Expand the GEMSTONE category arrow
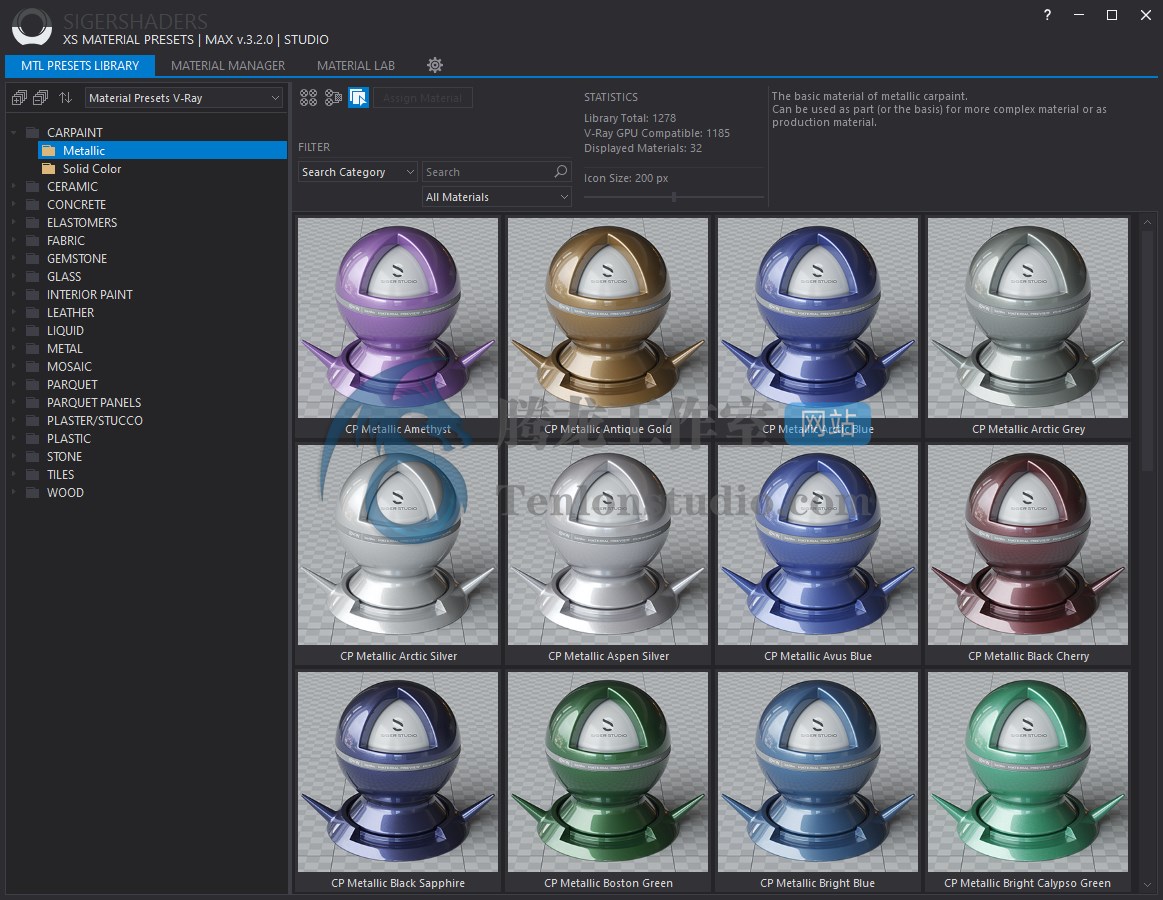This screenshot has width=1163, height=900. [13, 258]
